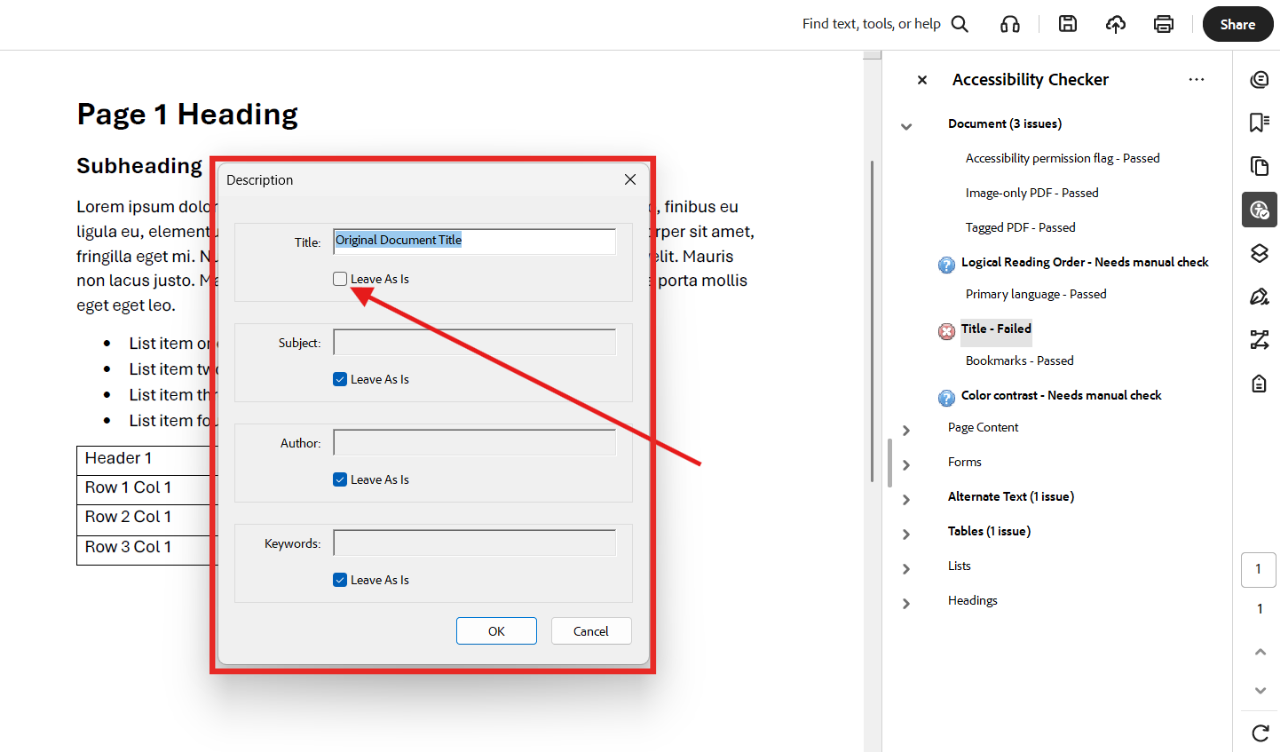The image size is (1281, 752).
Task: Expand the Lists section
Action: click(x=906, y=569)
